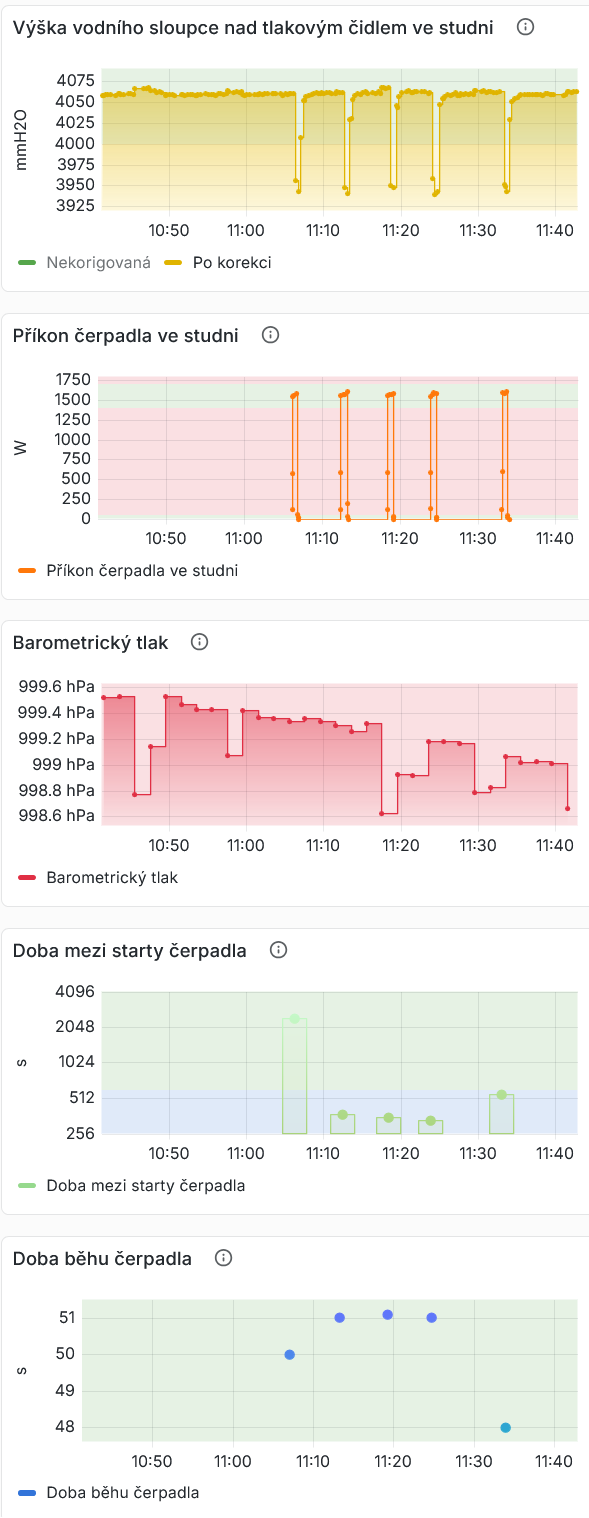
Task: Toggle Doba mezi starty čerpadla legend entry
Action: pos(132,1186)
